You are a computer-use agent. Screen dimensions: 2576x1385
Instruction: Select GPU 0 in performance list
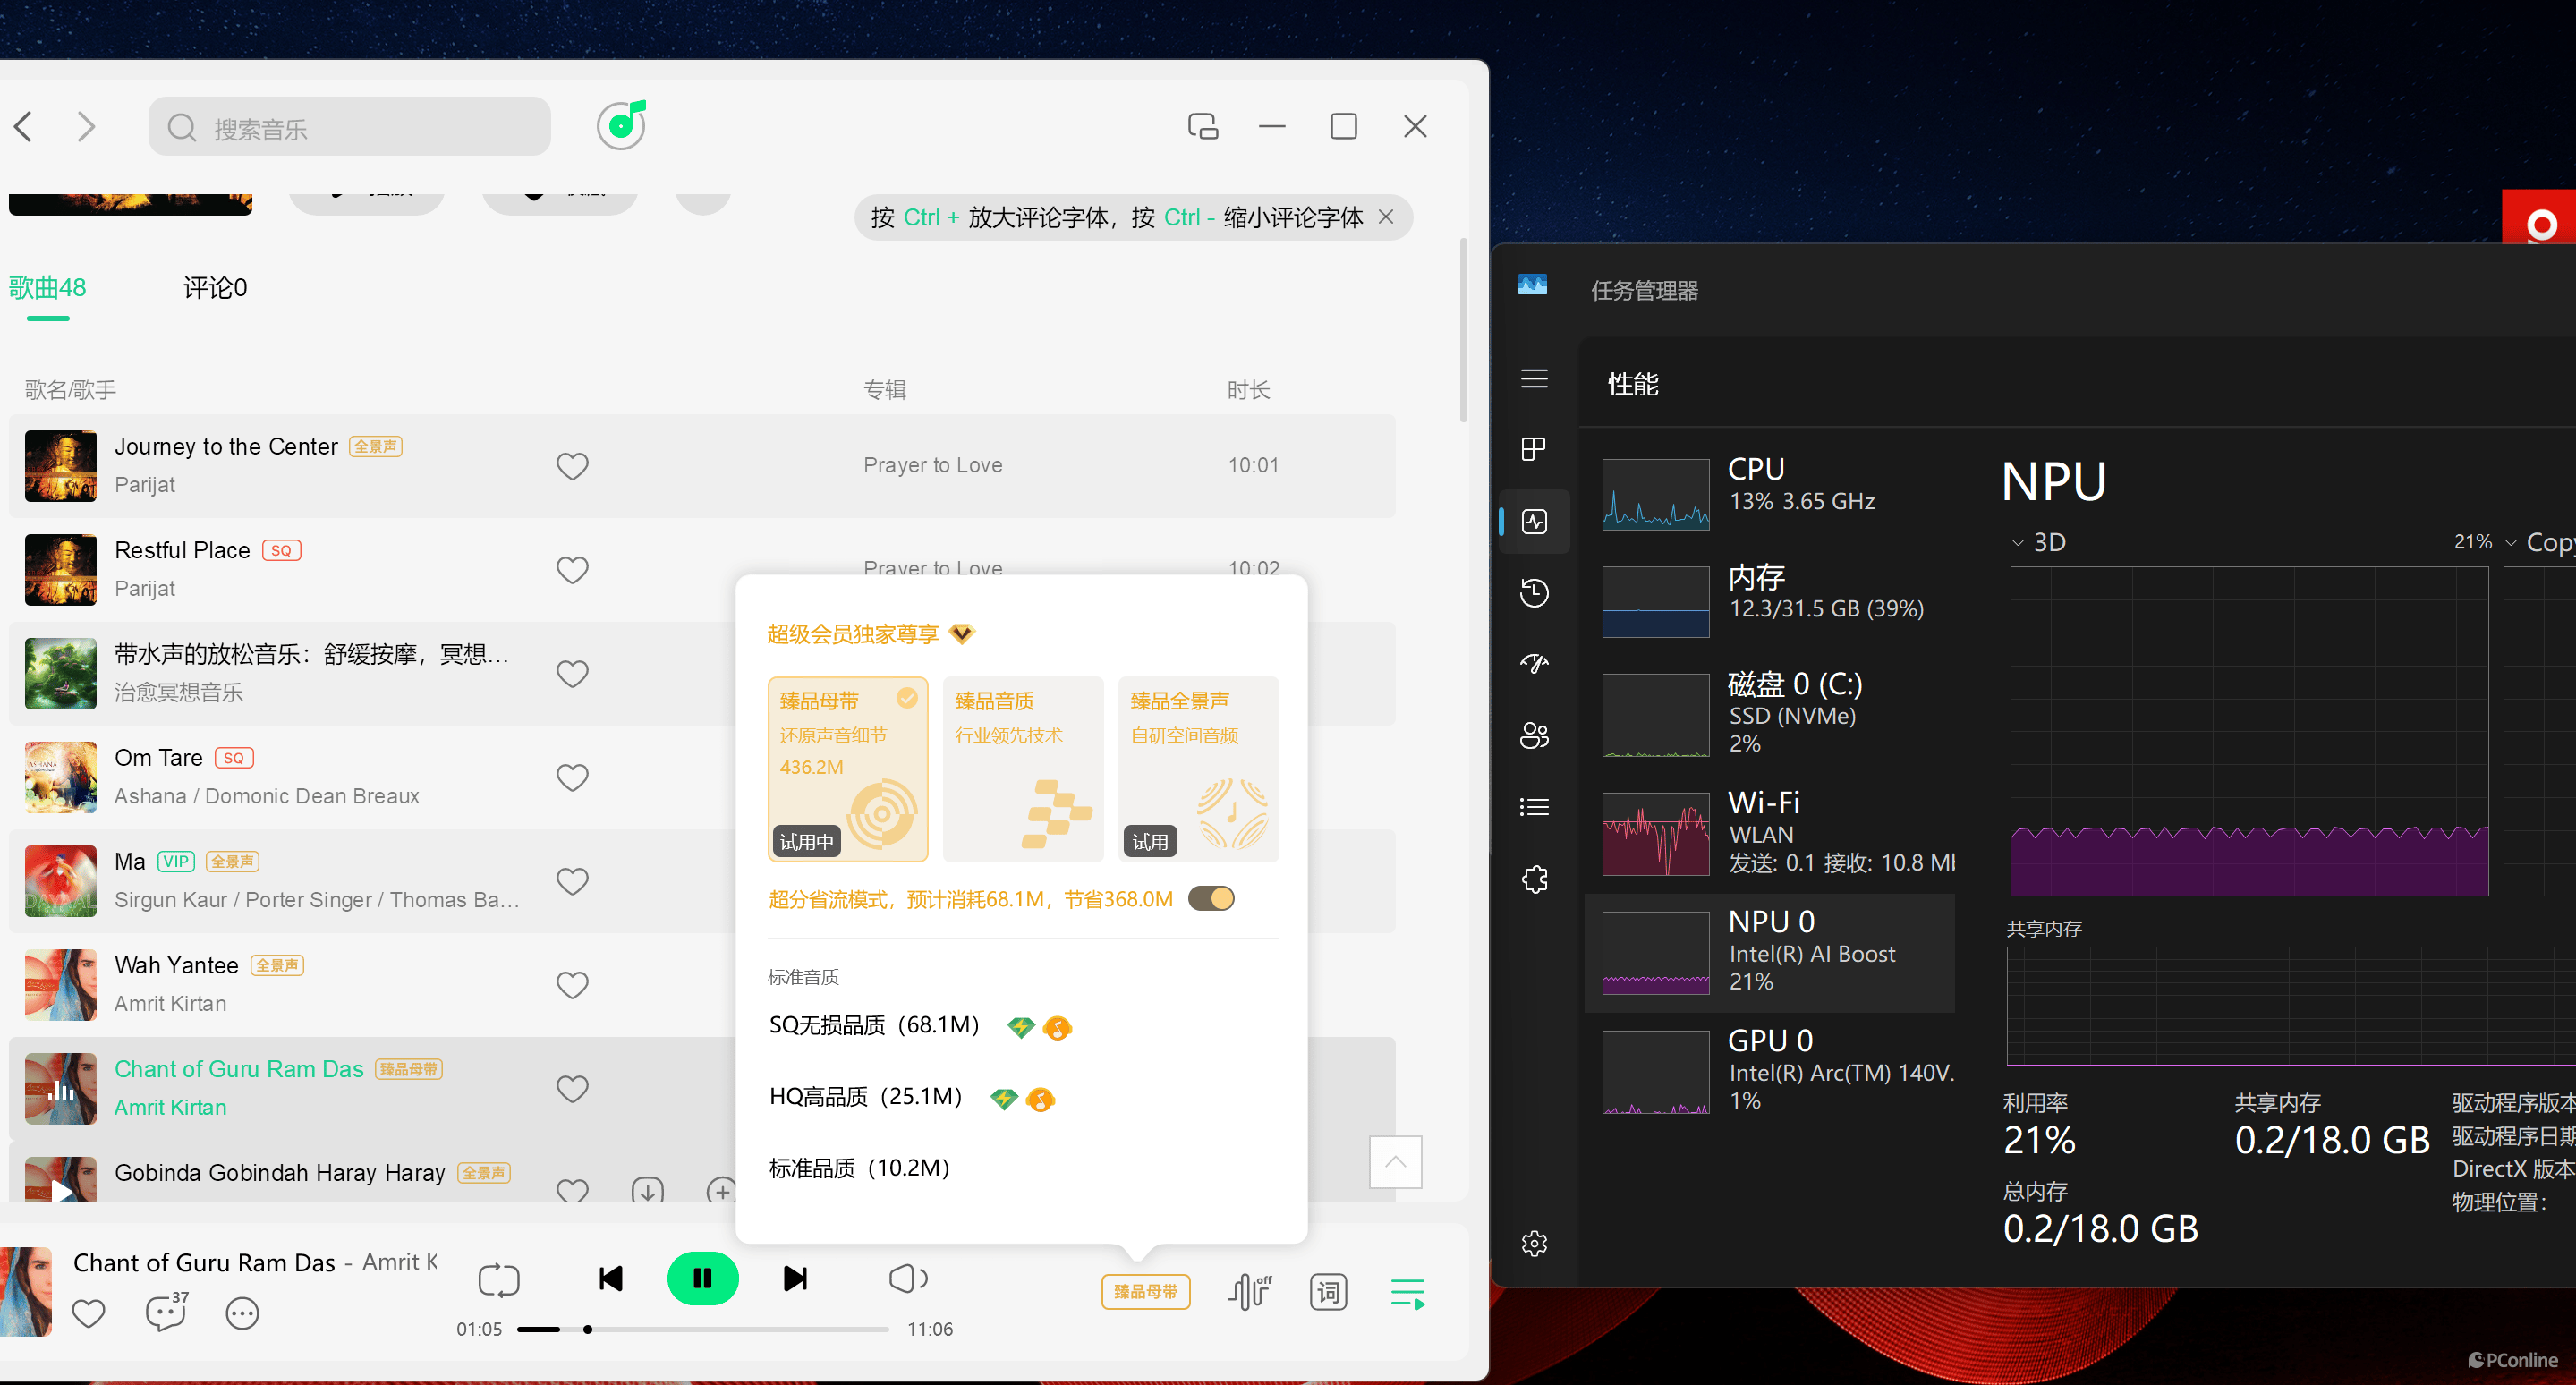click(1770, 1070)
